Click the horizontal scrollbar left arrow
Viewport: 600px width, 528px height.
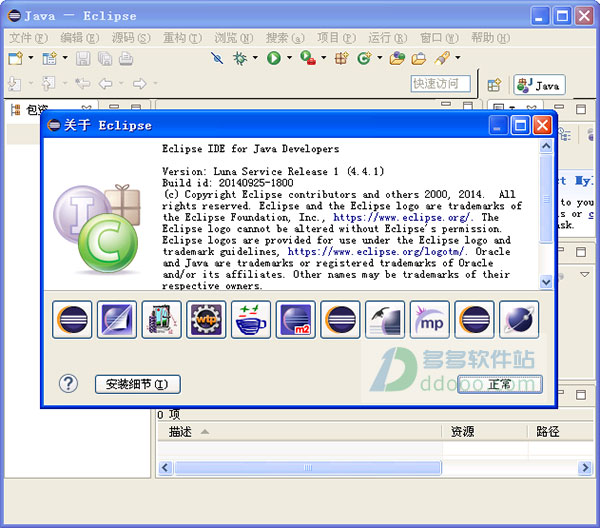[165, 468]
